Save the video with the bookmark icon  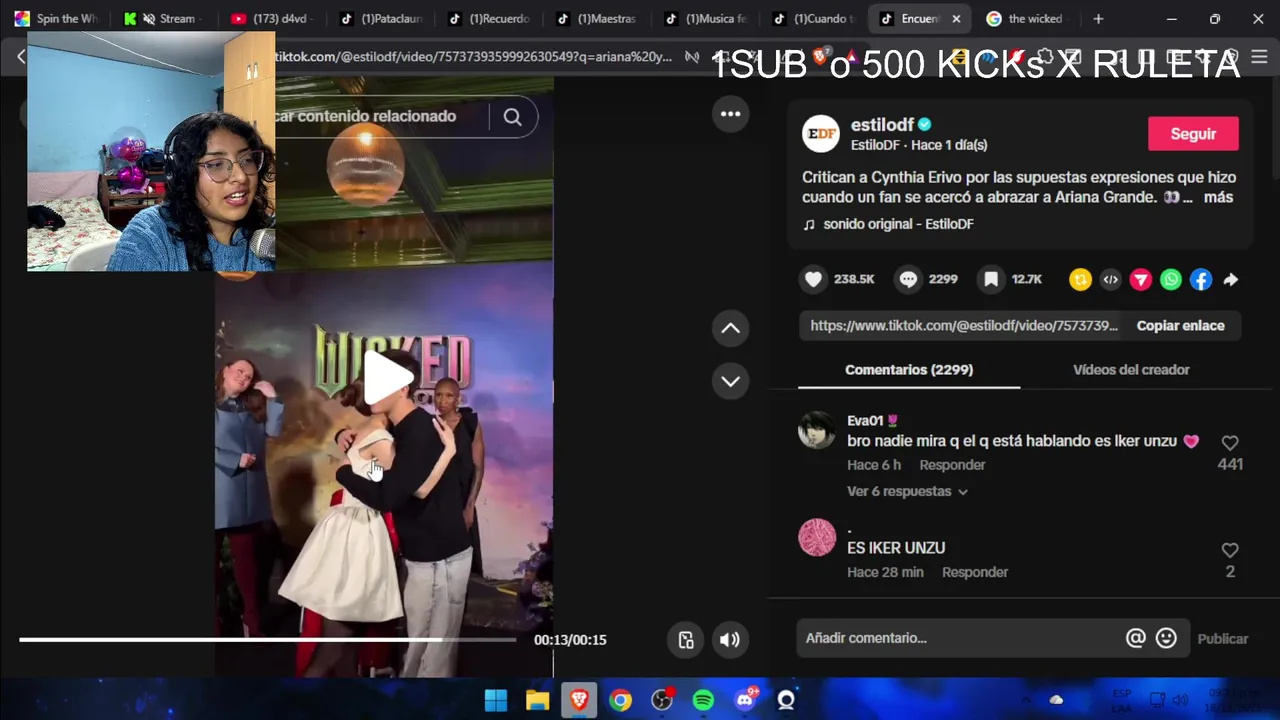coord(991,280)
